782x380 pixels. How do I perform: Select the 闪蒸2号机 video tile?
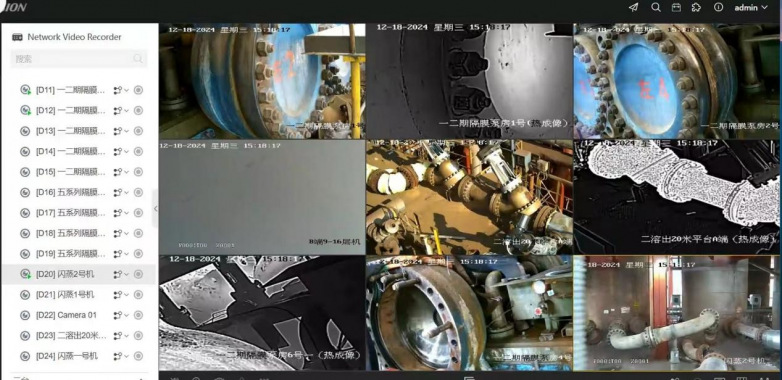point(677,313)
